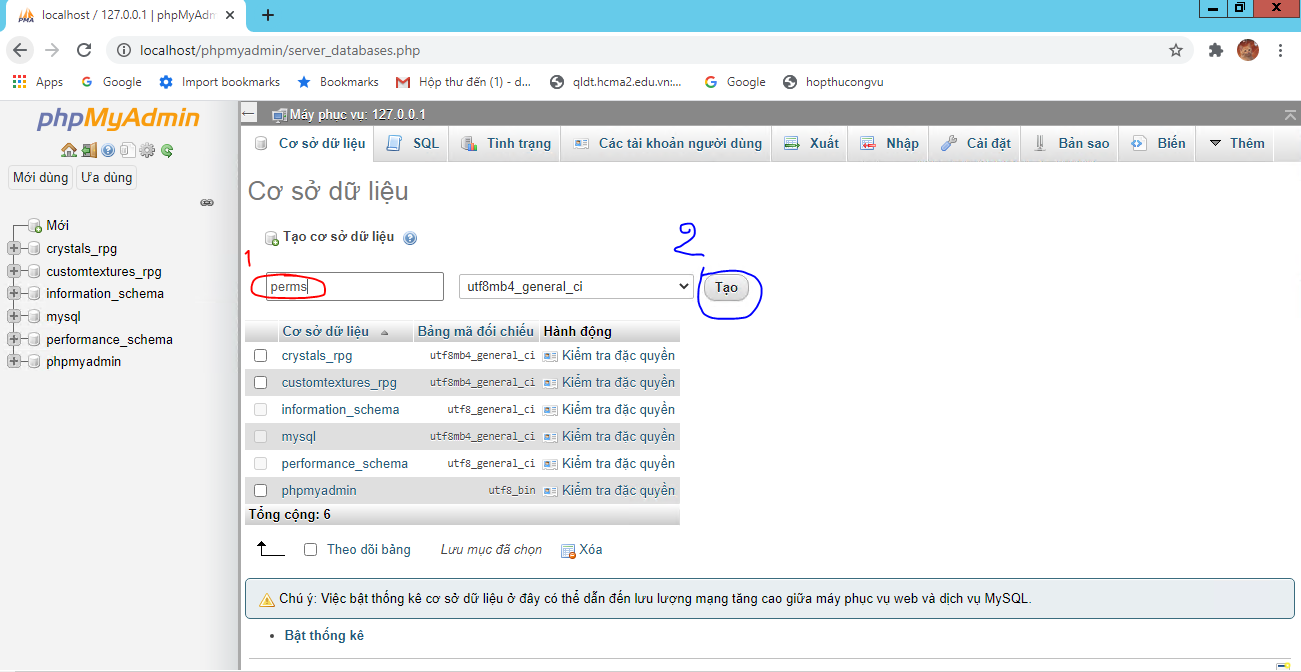This screenshot has height=672, width=1301.
Task: Open Chrome three-dot menu
Action: click(x=1280, y=50)
